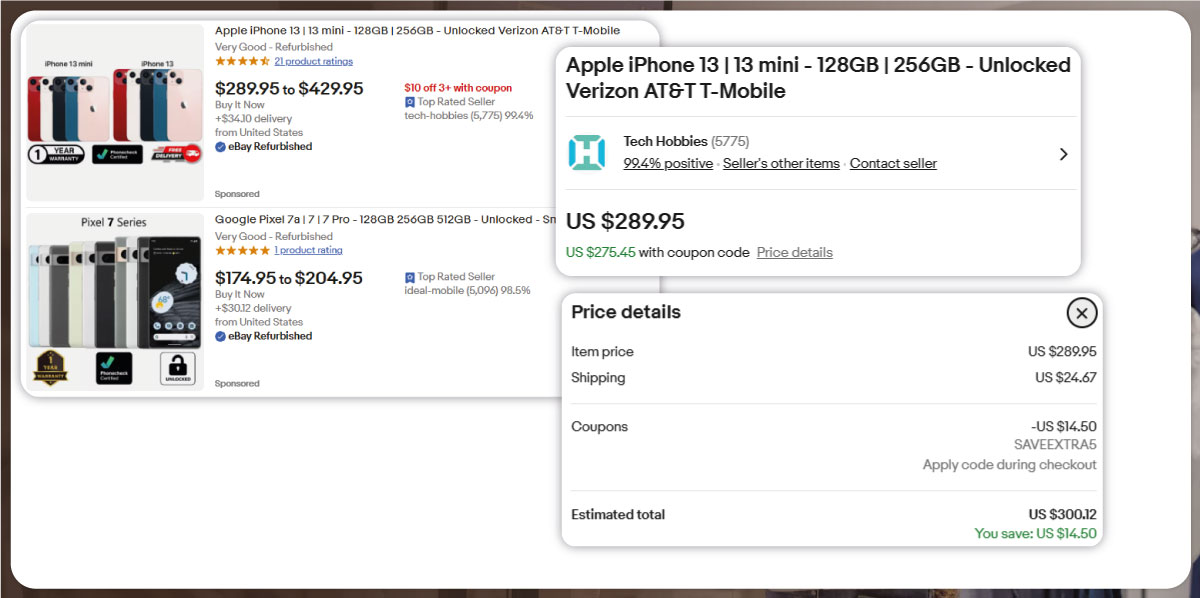
Task: Click iPhone listing Phonecheck Certified badge
Action: [x=117, y=155]
